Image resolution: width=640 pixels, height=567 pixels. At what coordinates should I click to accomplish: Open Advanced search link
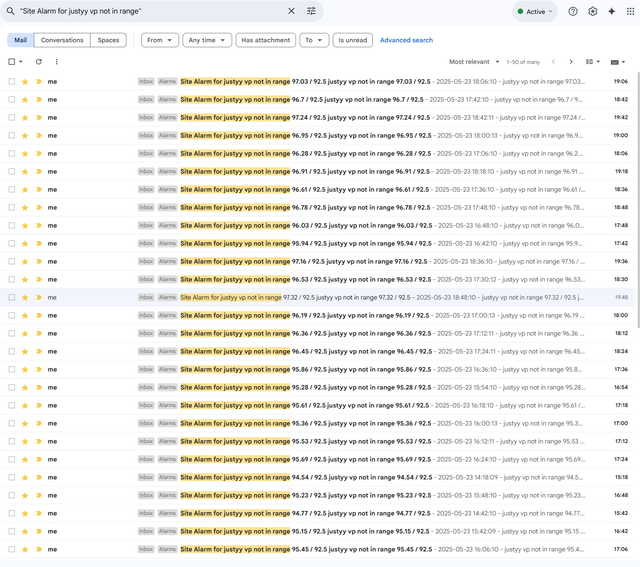coord(407,40)
